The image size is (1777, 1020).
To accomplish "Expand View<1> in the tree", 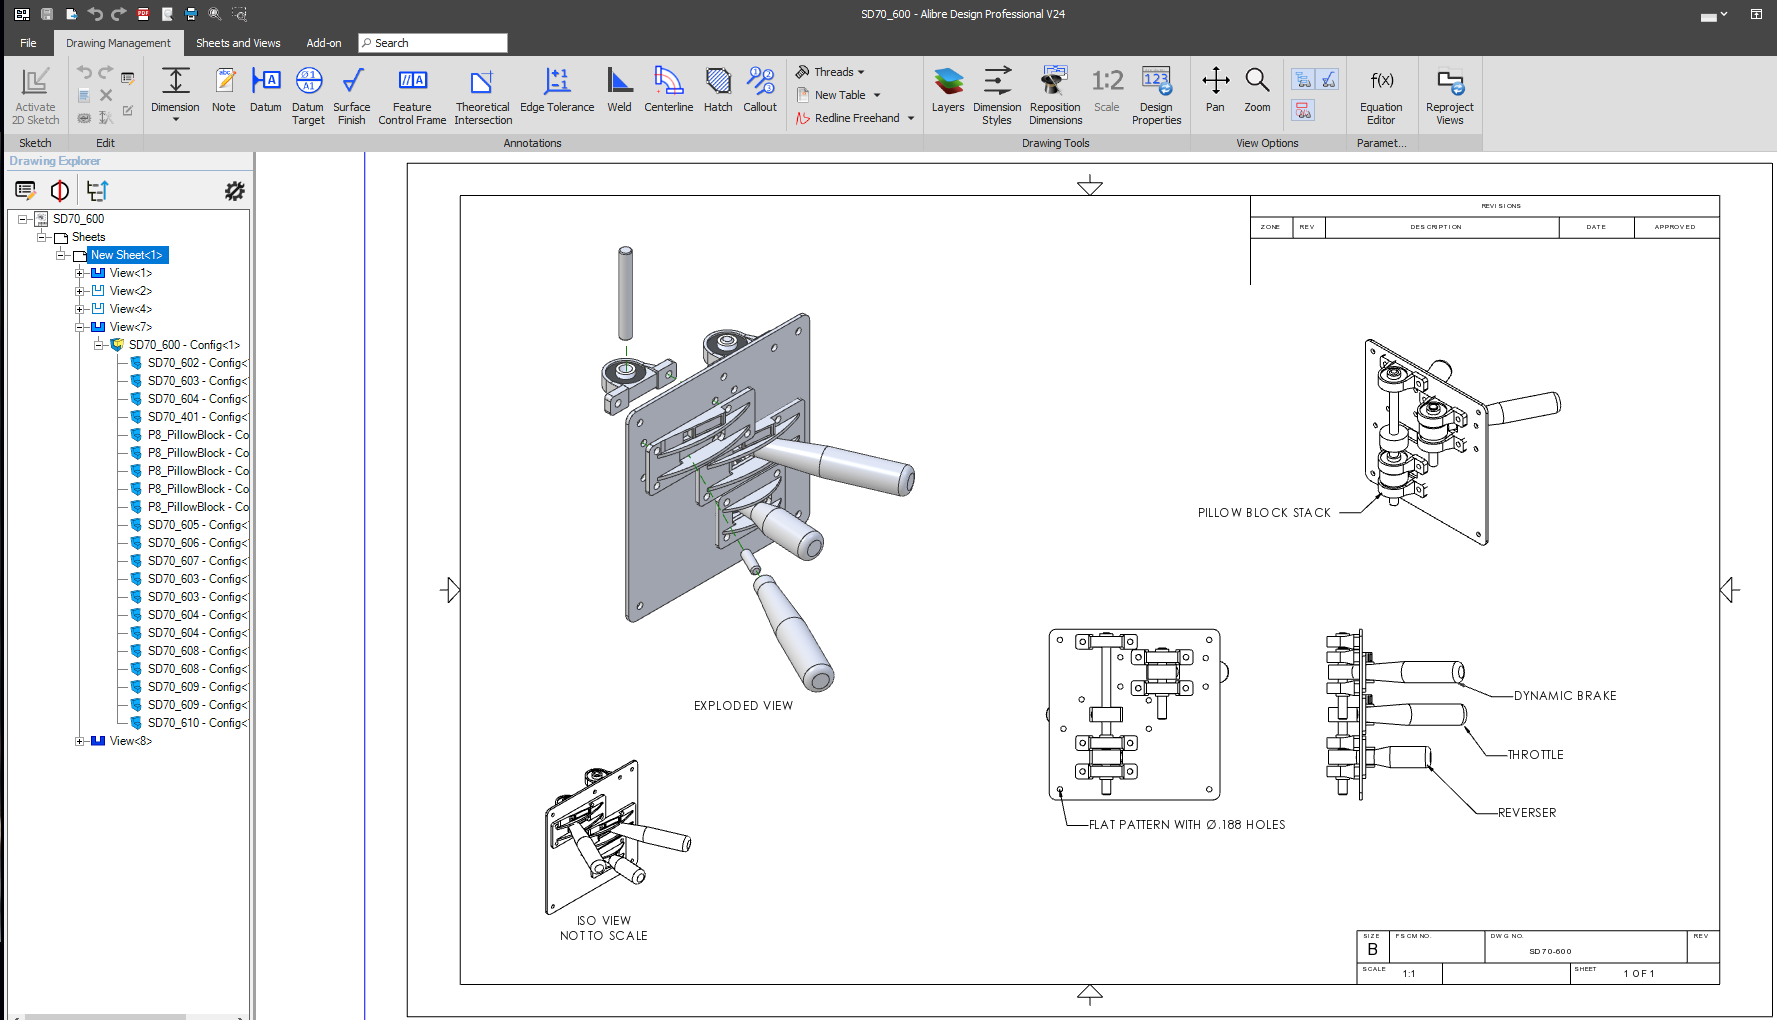I will (x=80, y=273).
